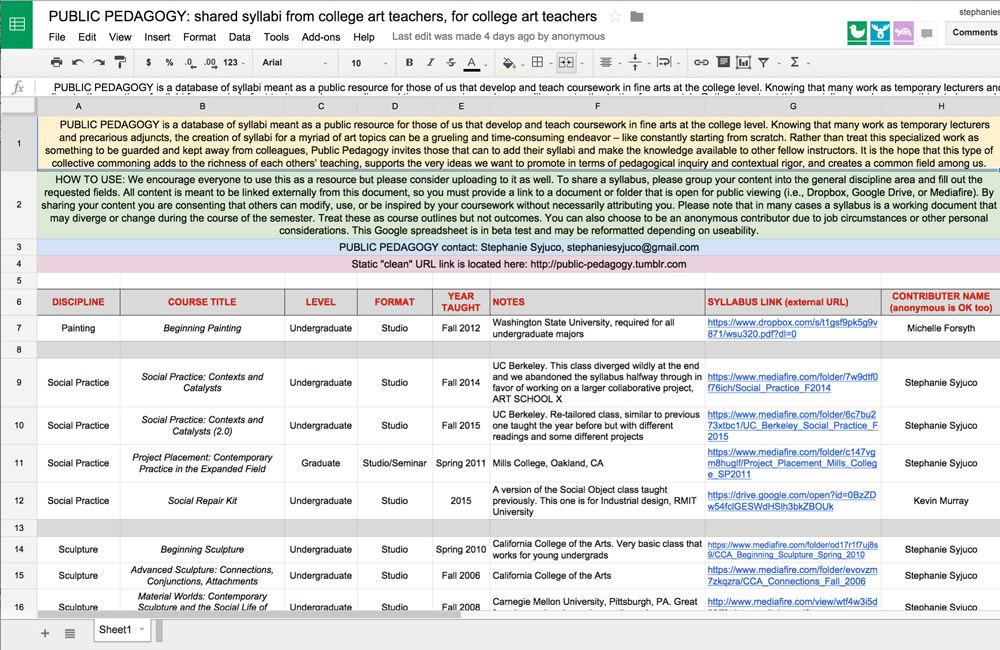Open the View menu
The height and width of the screenshot is (650, 1000).
coord(120,37)
